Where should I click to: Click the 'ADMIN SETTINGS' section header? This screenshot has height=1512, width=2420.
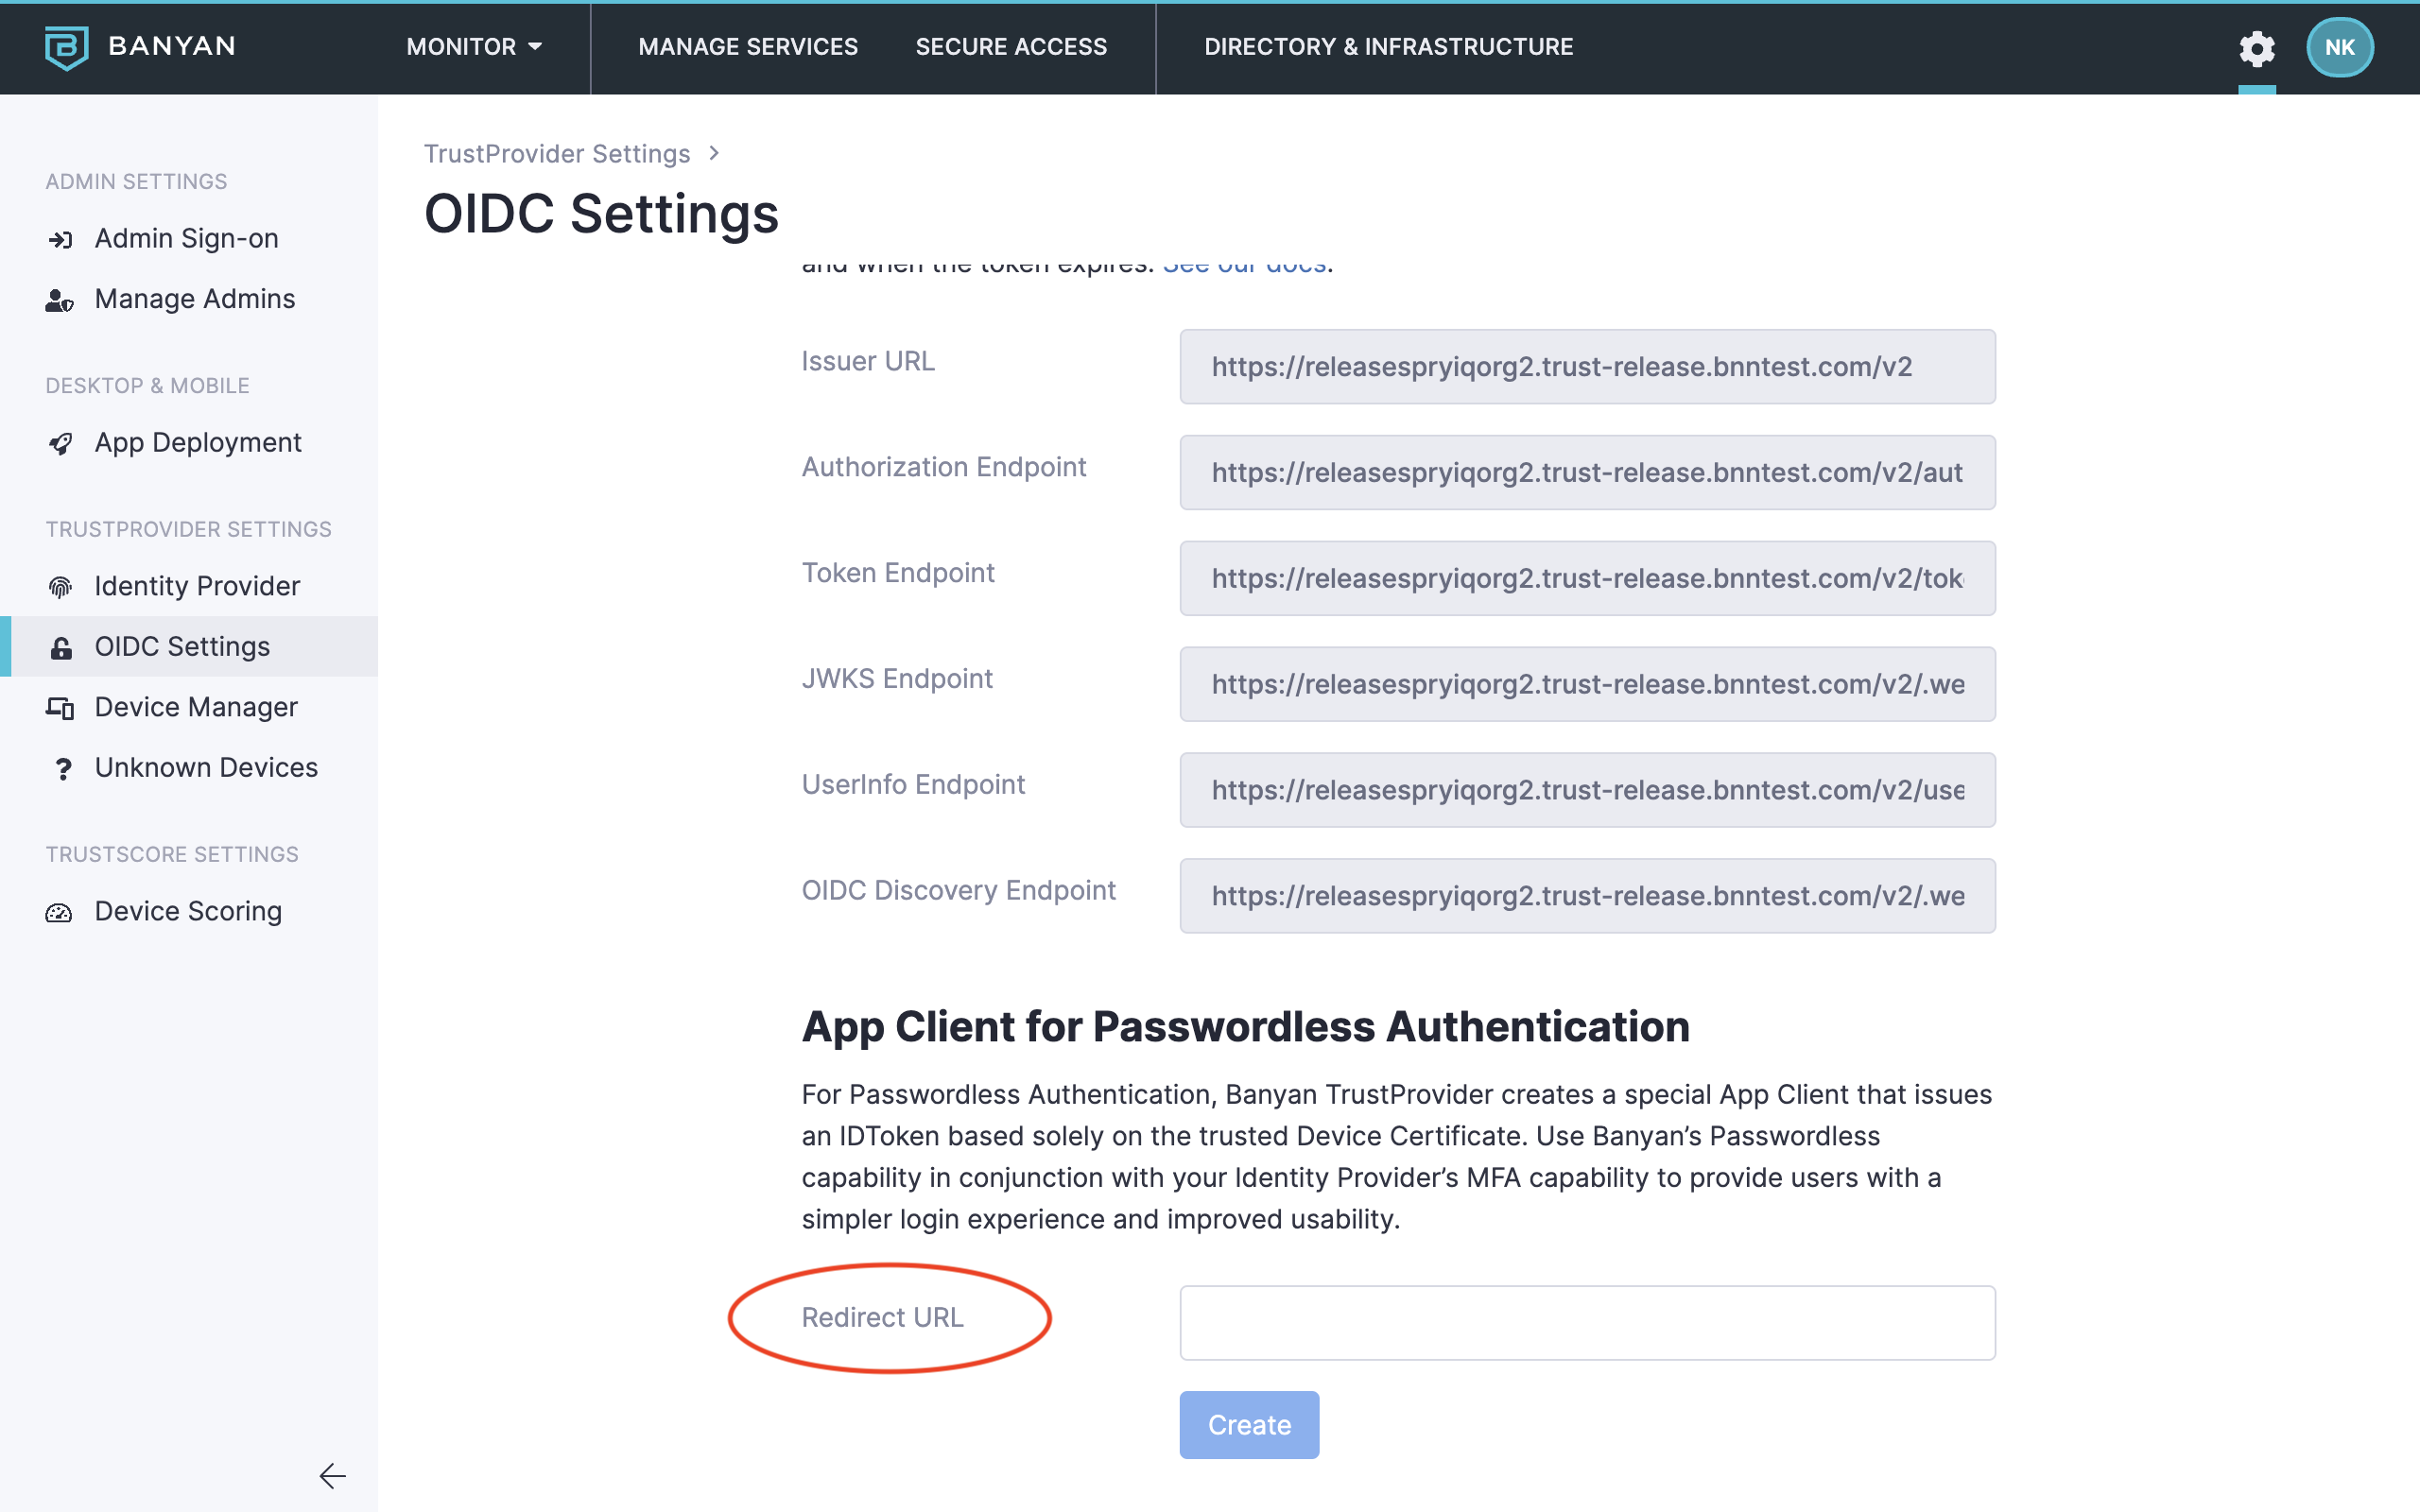tap(136, 181)
